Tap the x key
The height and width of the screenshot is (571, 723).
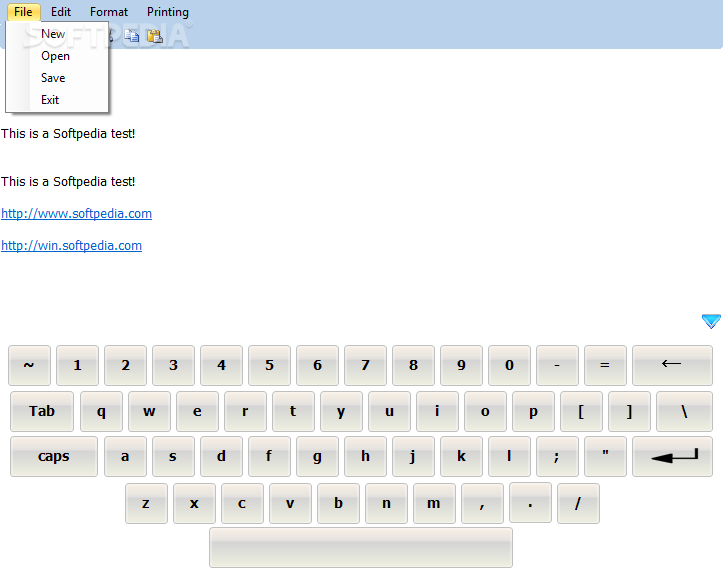194,503
